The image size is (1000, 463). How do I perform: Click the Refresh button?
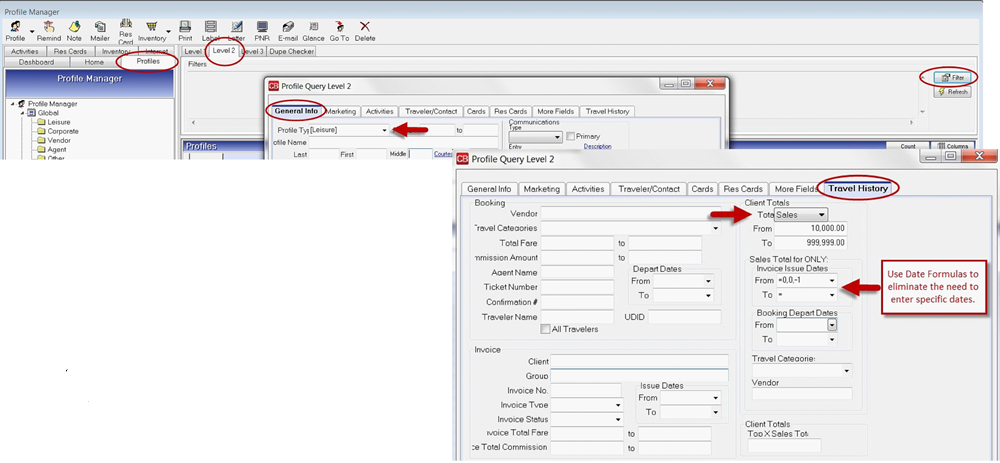(x=952, y=92)
